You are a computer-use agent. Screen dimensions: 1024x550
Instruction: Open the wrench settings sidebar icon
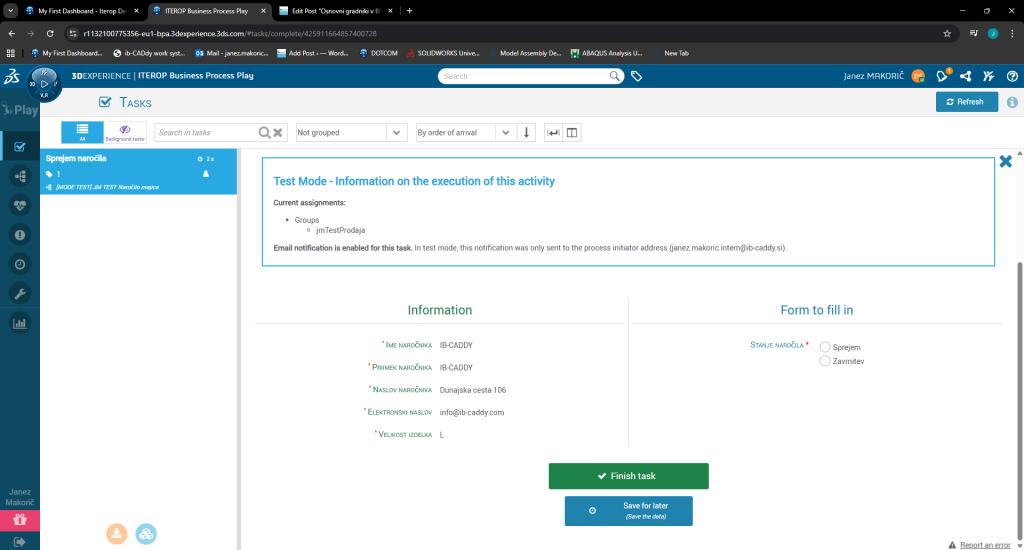[x=20, y=293]
